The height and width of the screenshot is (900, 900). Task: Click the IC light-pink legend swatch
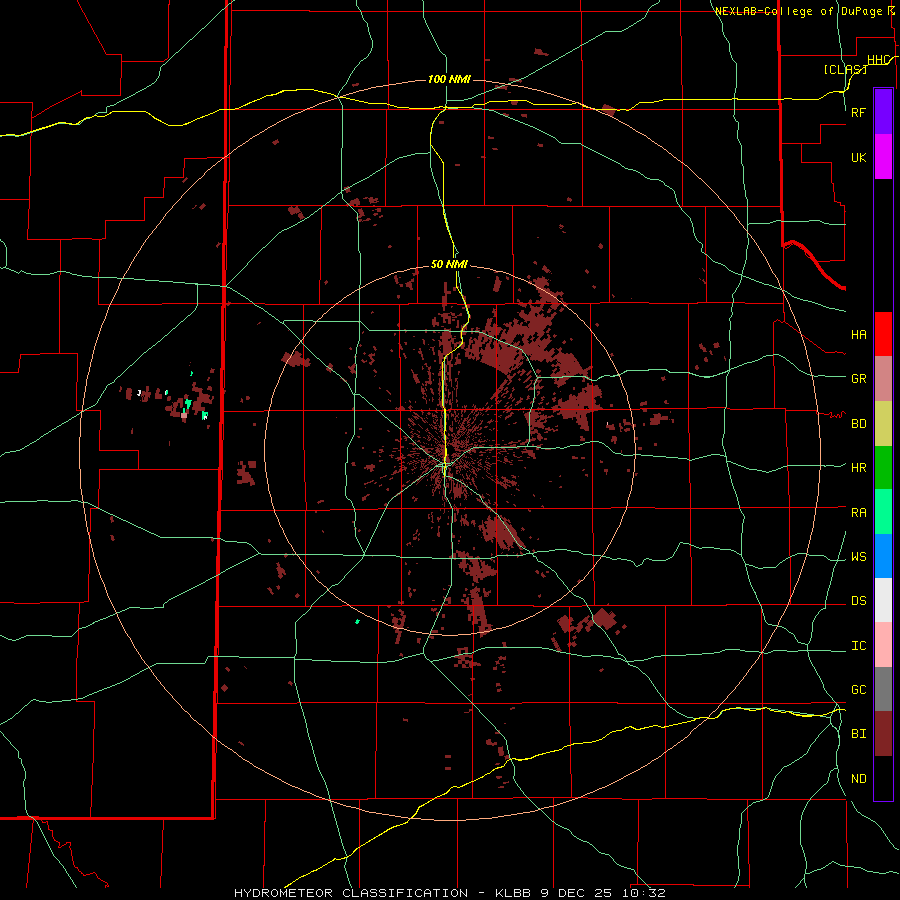[883, 645]
